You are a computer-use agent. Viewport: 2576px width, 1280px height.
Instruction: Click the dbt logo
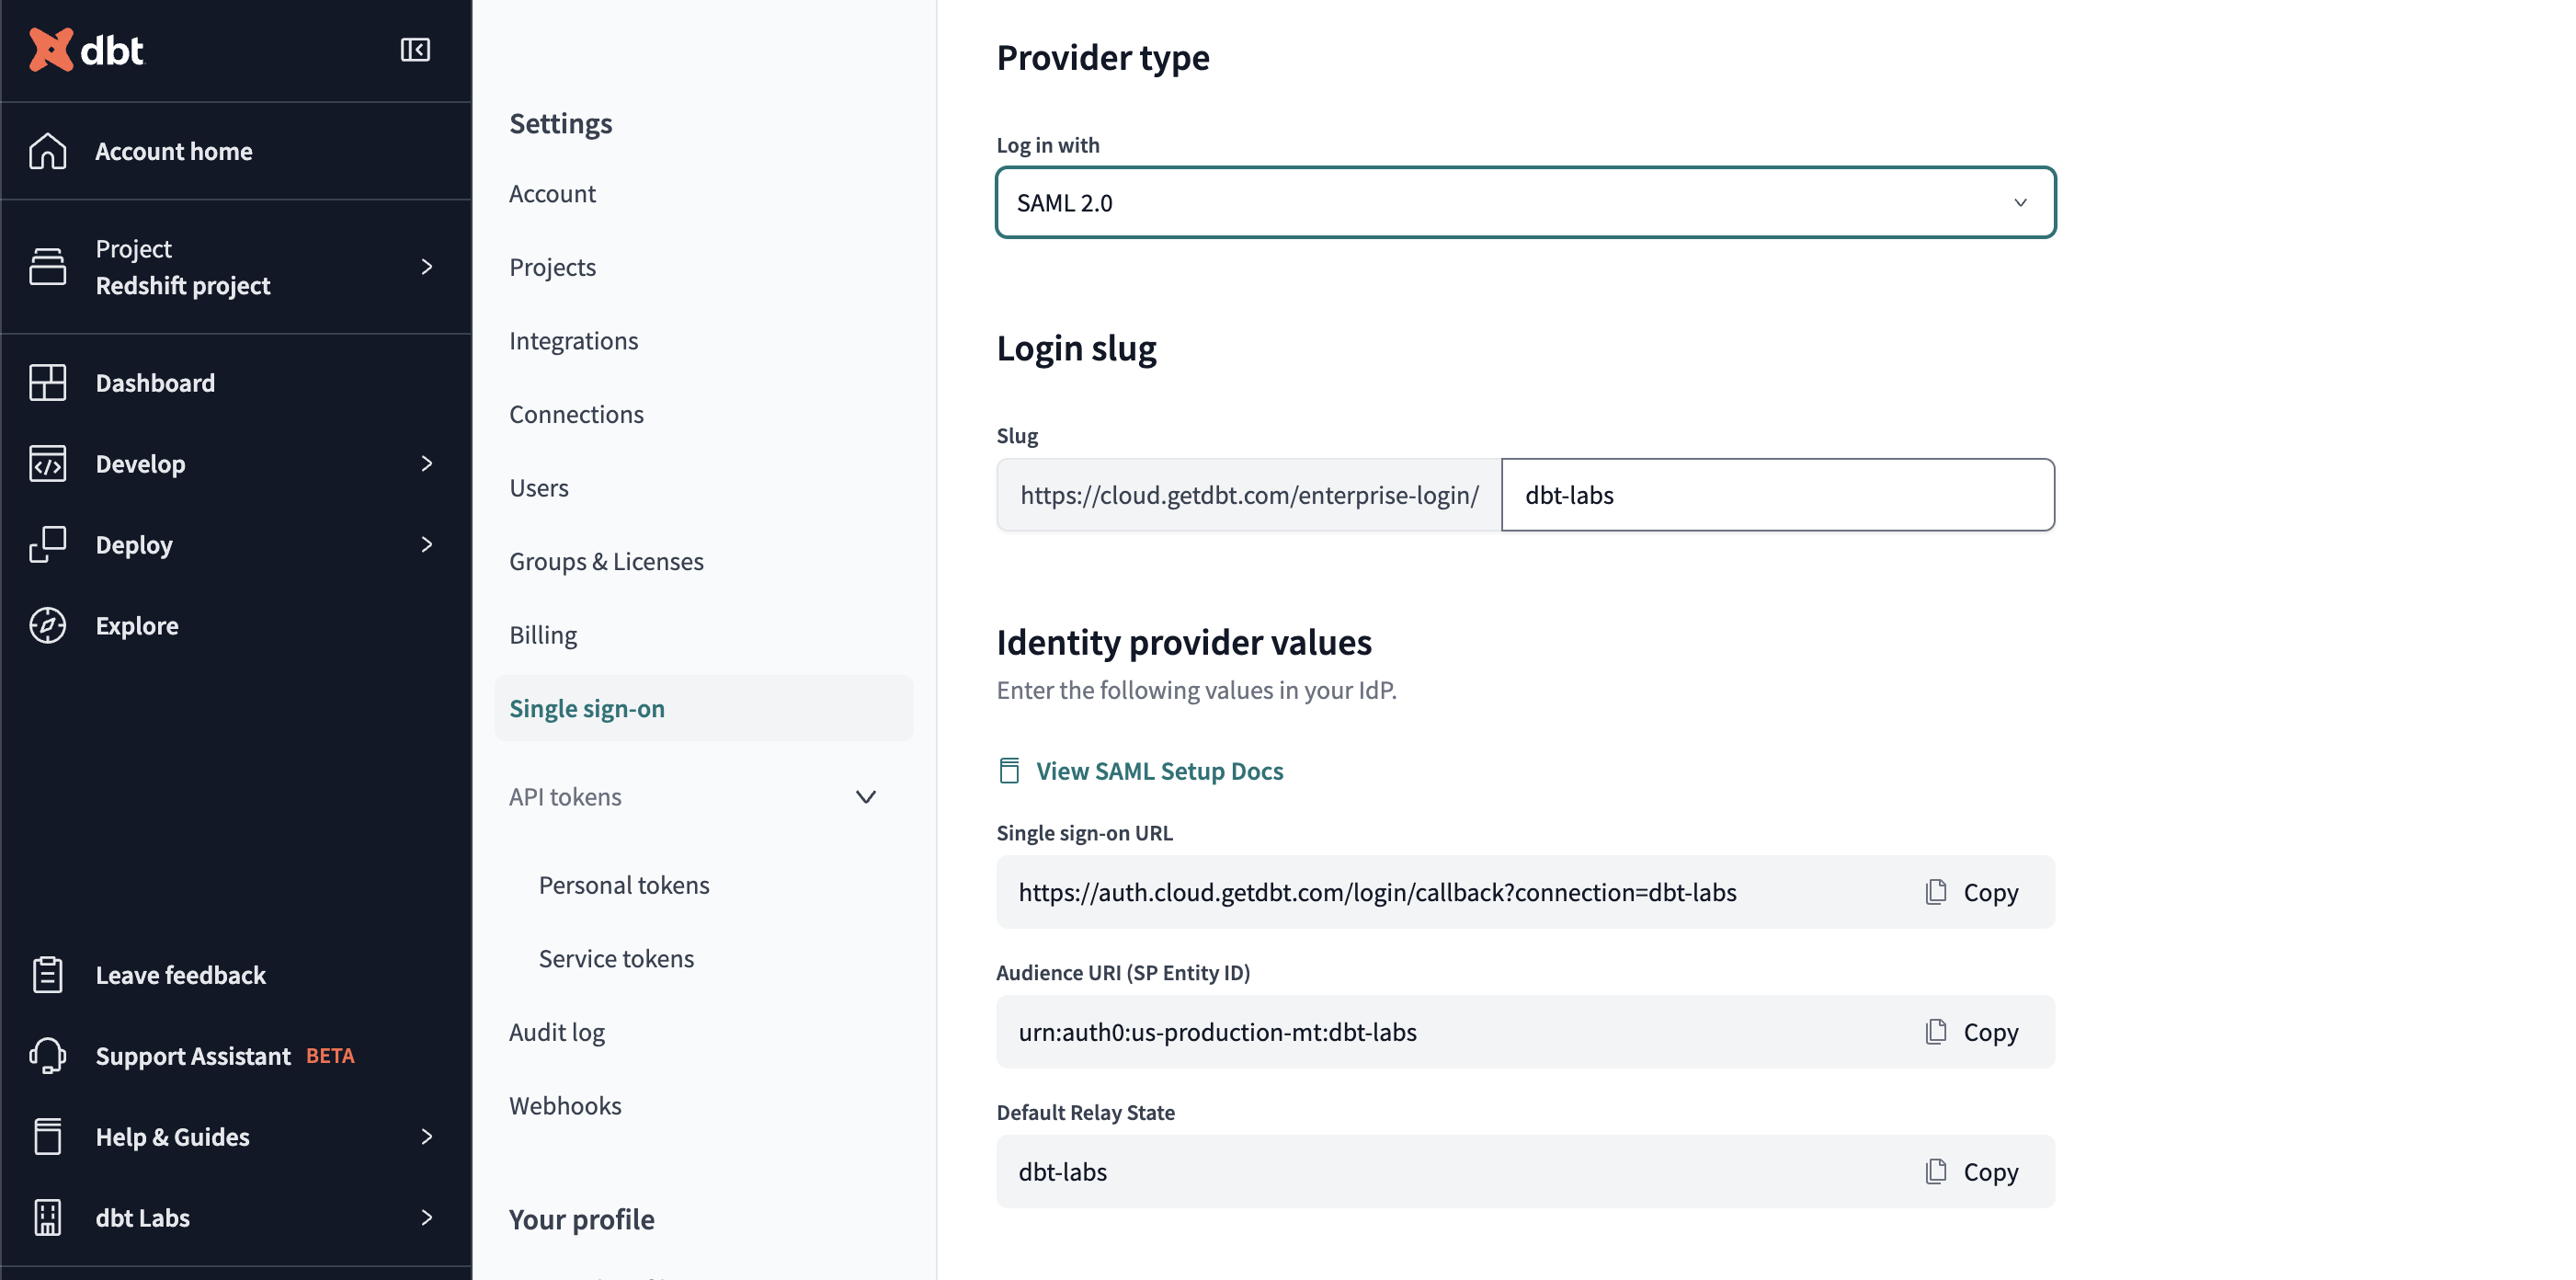click(x=85, y=50)
